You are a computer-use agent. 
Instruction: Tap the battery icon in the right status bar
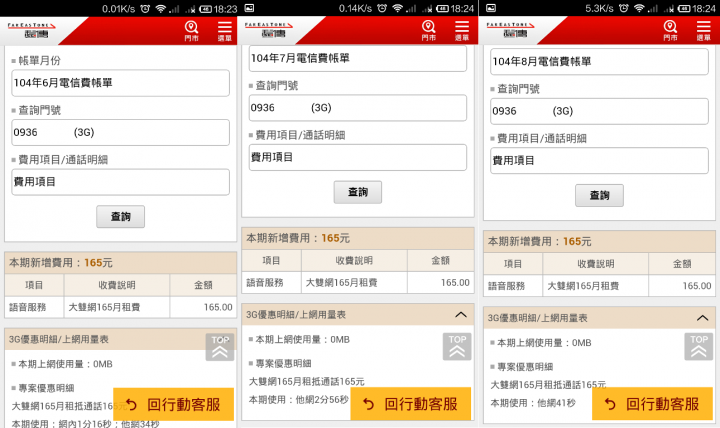coord(685,8)
